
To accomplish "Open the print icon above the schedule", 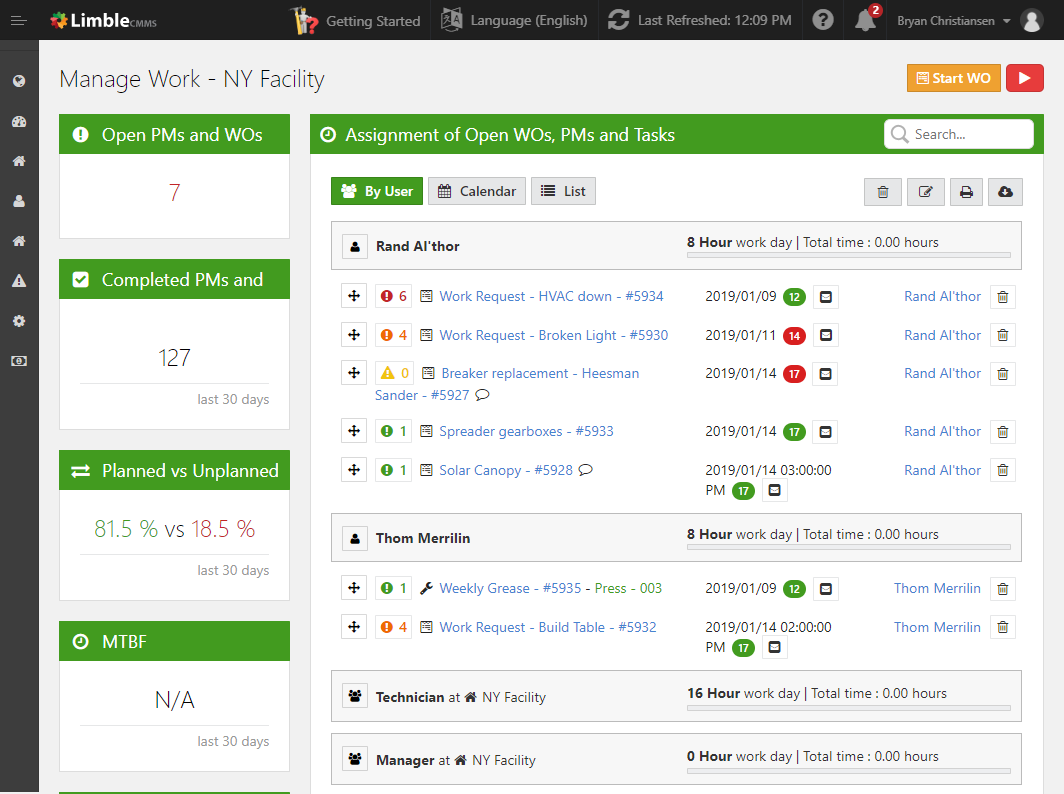I will coord(966,191).
